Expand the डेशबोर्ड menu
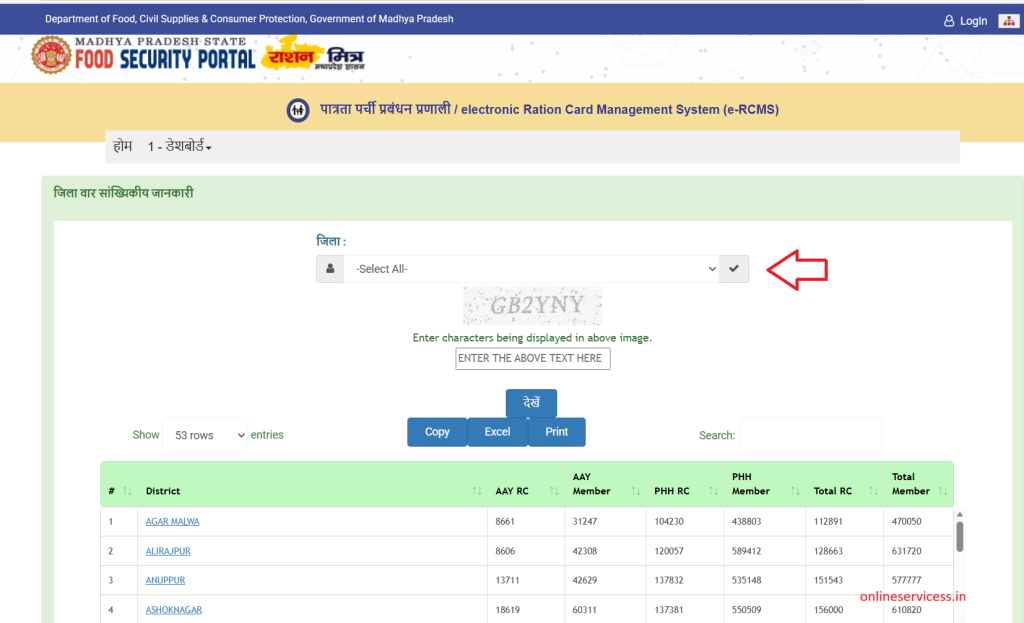 click(x=180, y=147)
